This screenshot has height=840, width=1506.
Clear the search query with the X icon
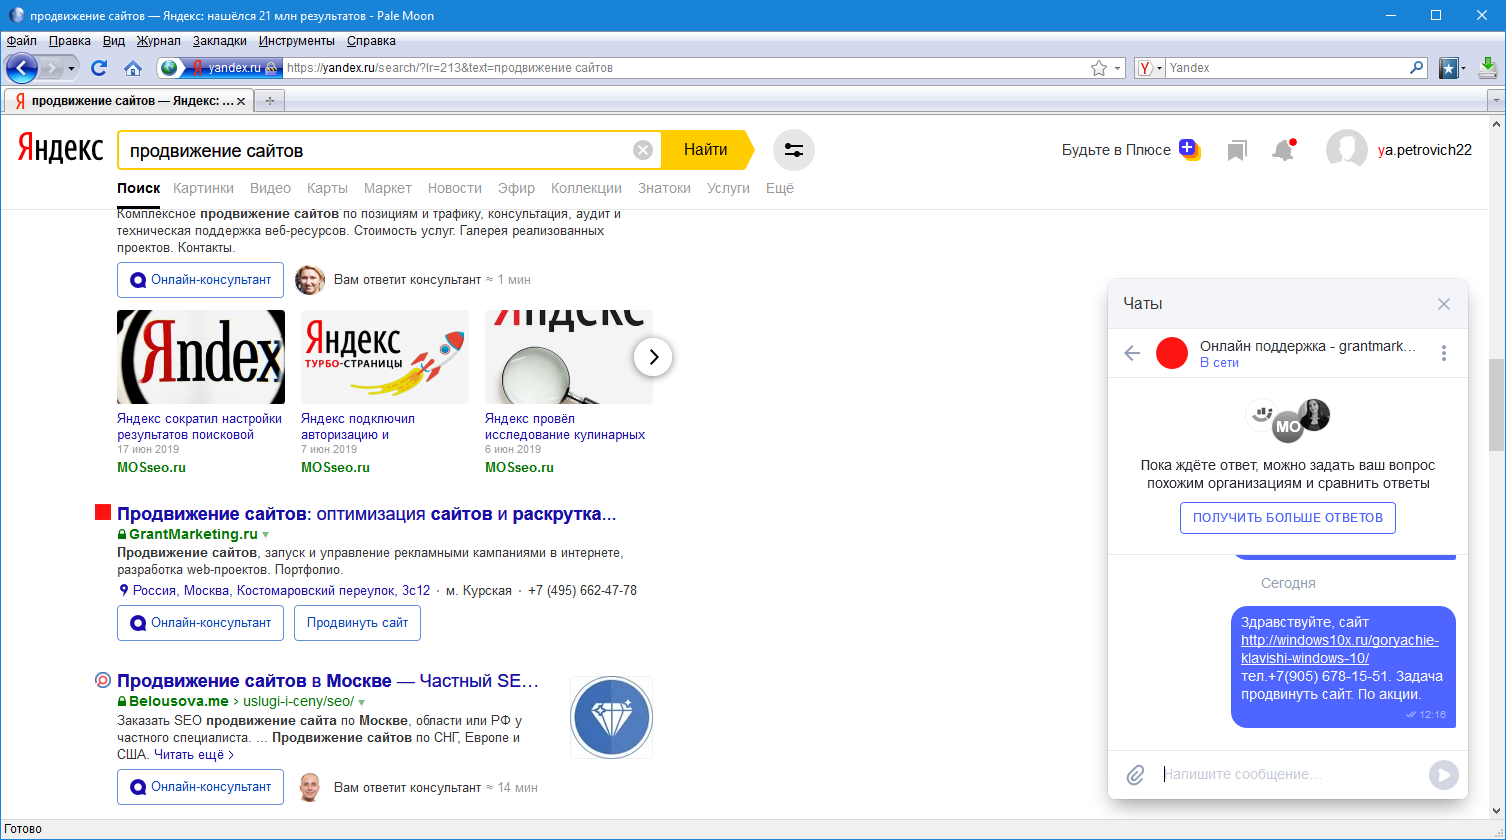(x=643, y=150)
